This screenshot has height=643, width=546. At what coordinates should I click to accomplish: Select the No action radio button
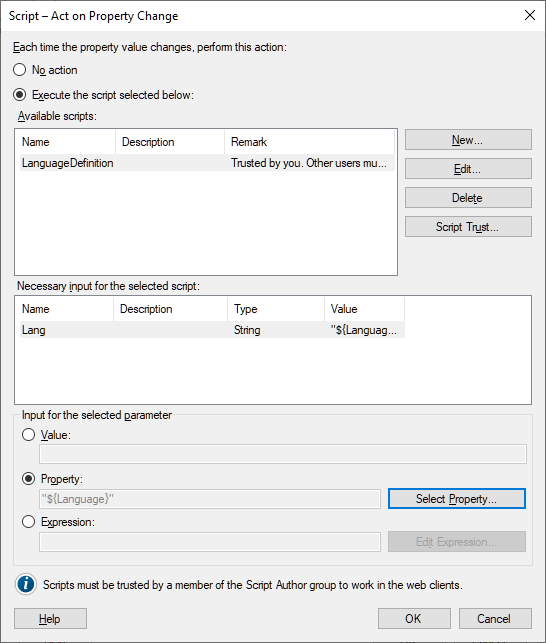[x=20, y=70]
